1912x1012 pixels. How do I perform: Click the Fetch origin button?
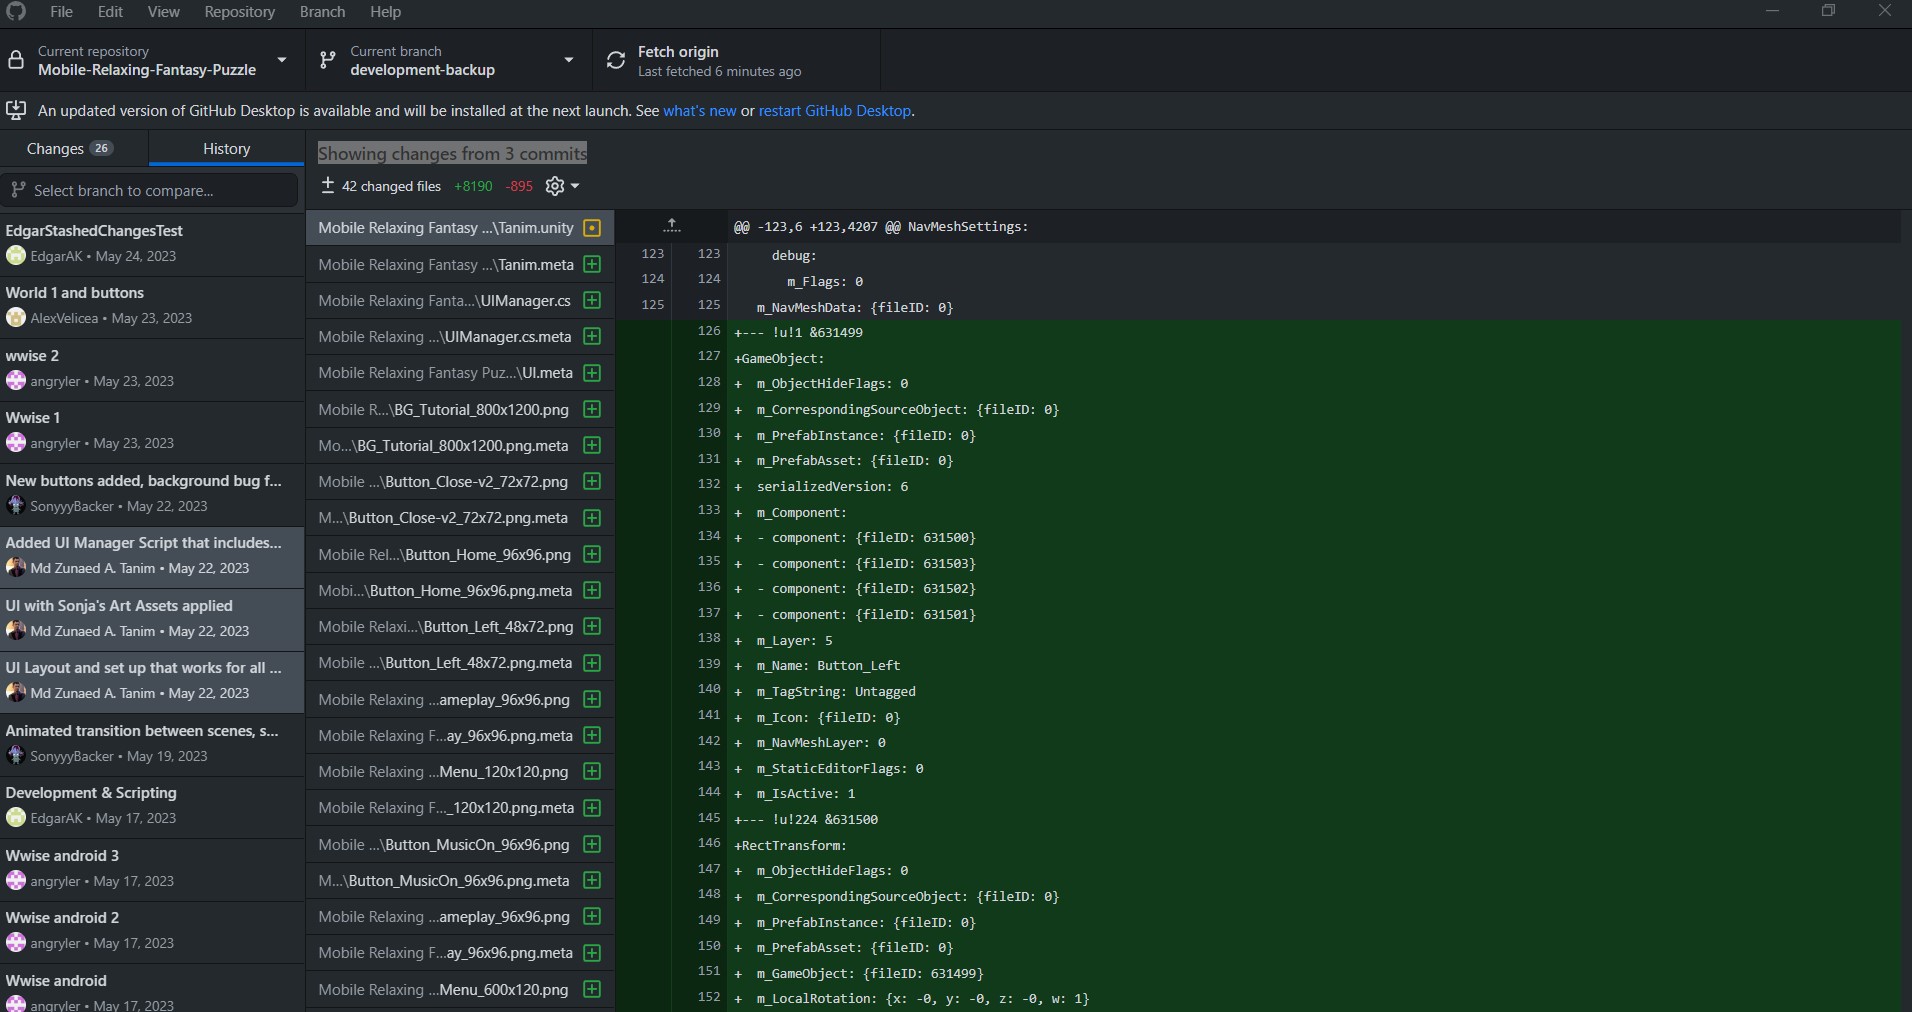(x=736, y=60)
